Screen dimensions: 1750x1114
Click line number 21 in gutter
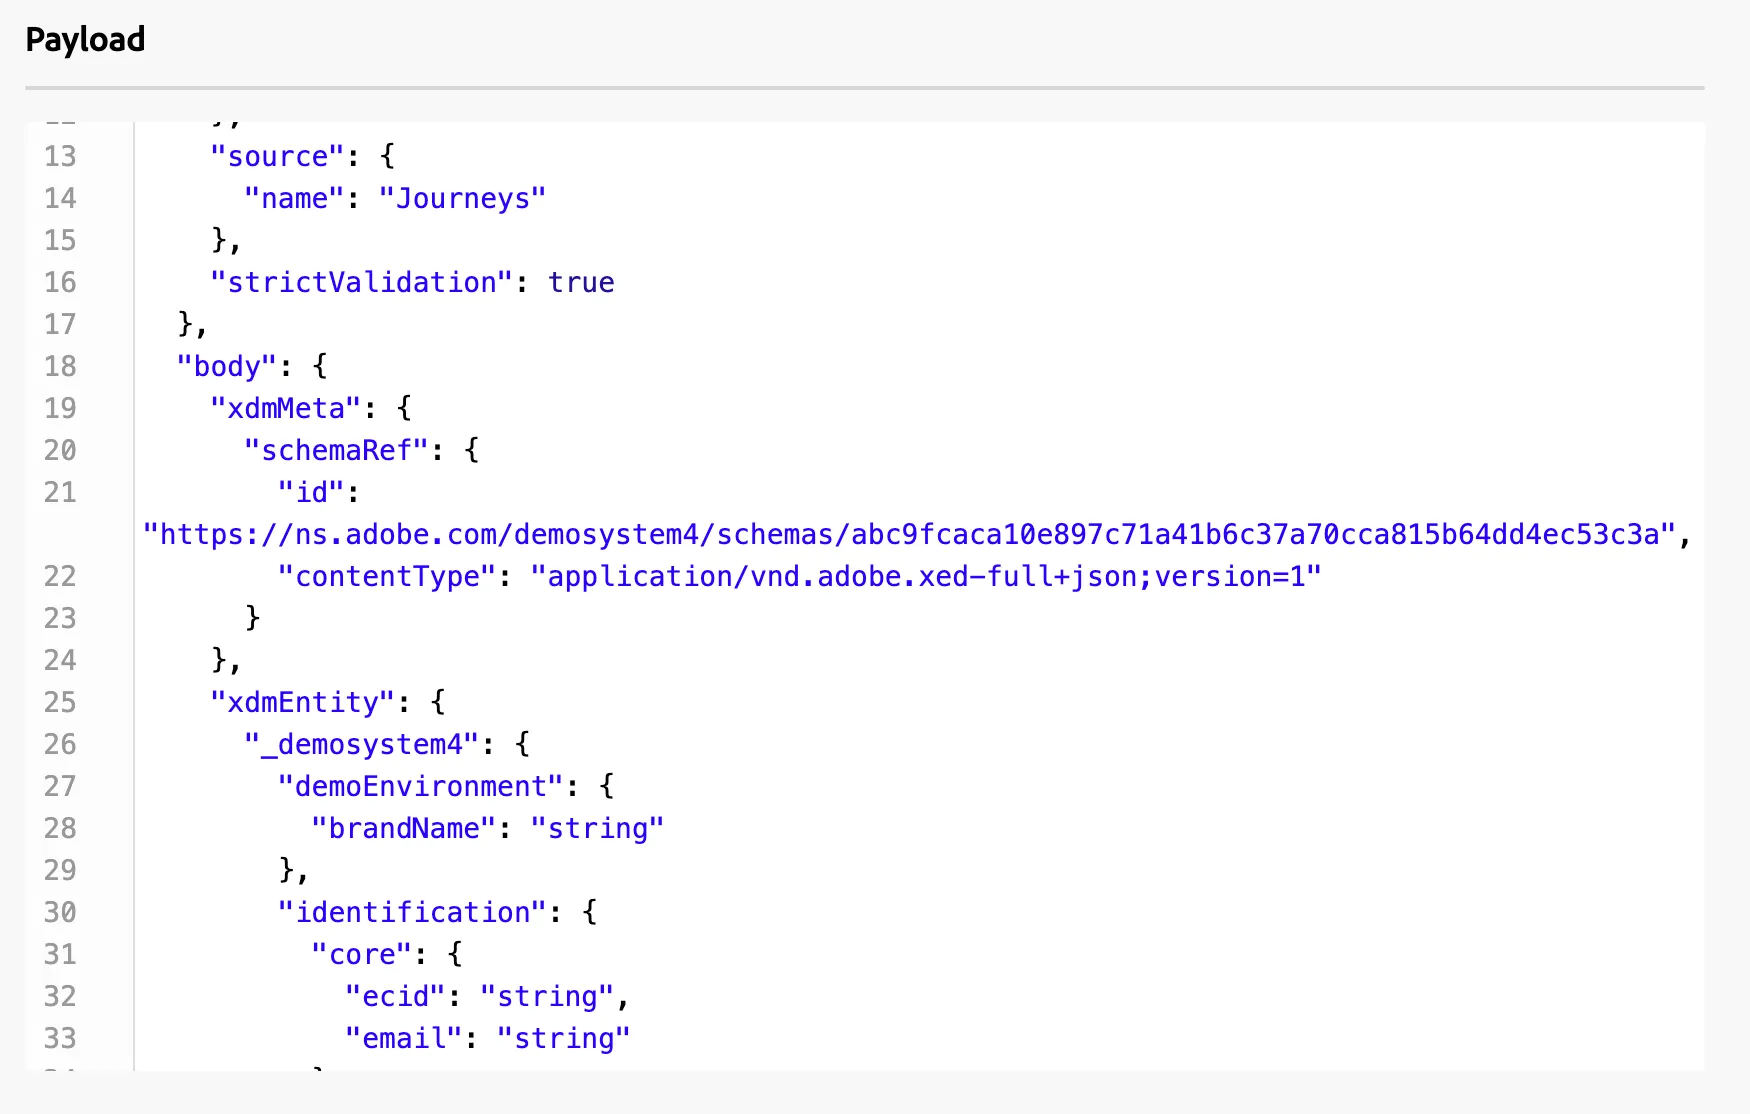tap(60, 492)
